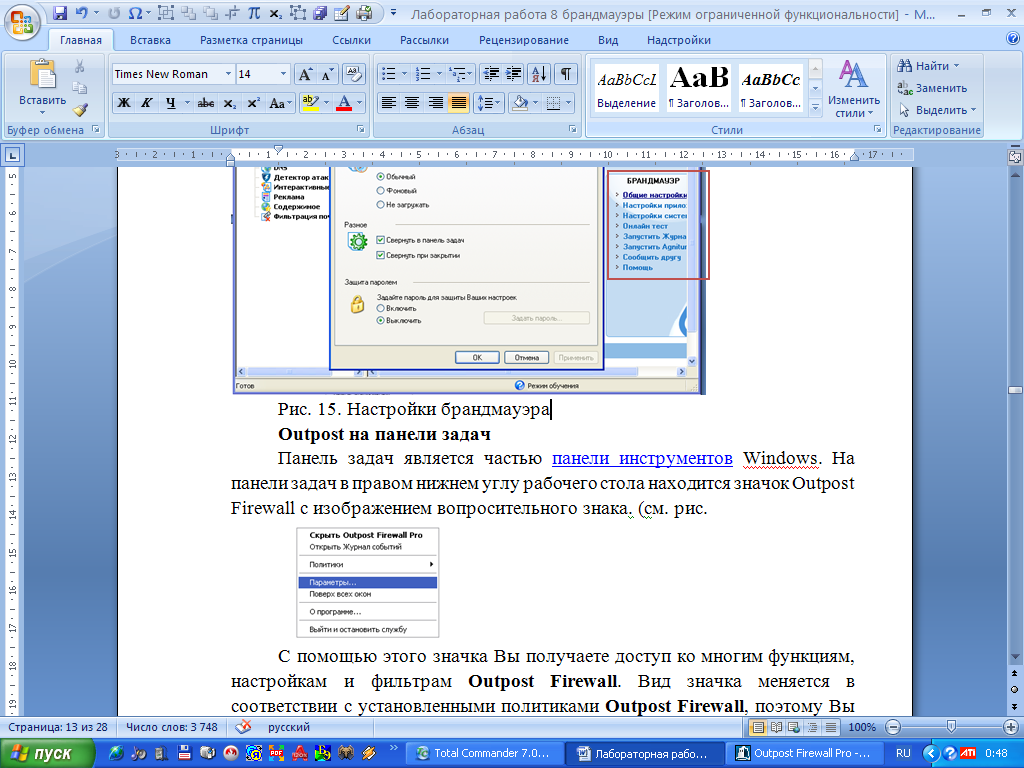
Task: Expand the styles gallery with More arrow
Action: click(x=815, y=108)
